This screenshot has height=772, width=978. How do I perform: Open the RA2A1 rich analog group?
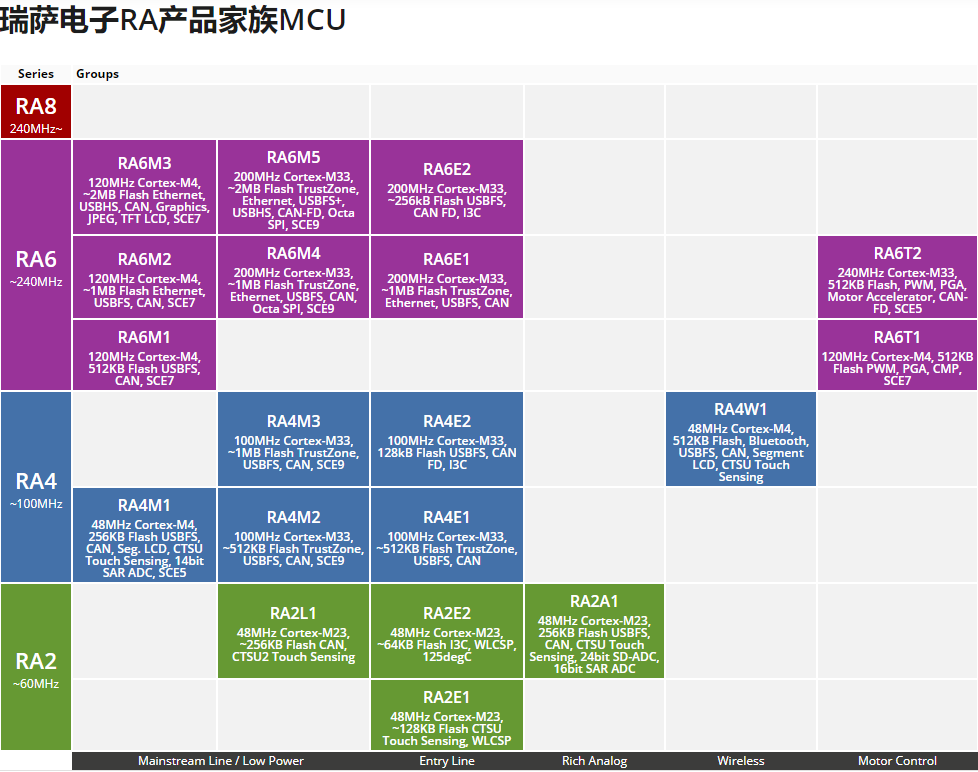pyautogui.click(x=594, y=631)
